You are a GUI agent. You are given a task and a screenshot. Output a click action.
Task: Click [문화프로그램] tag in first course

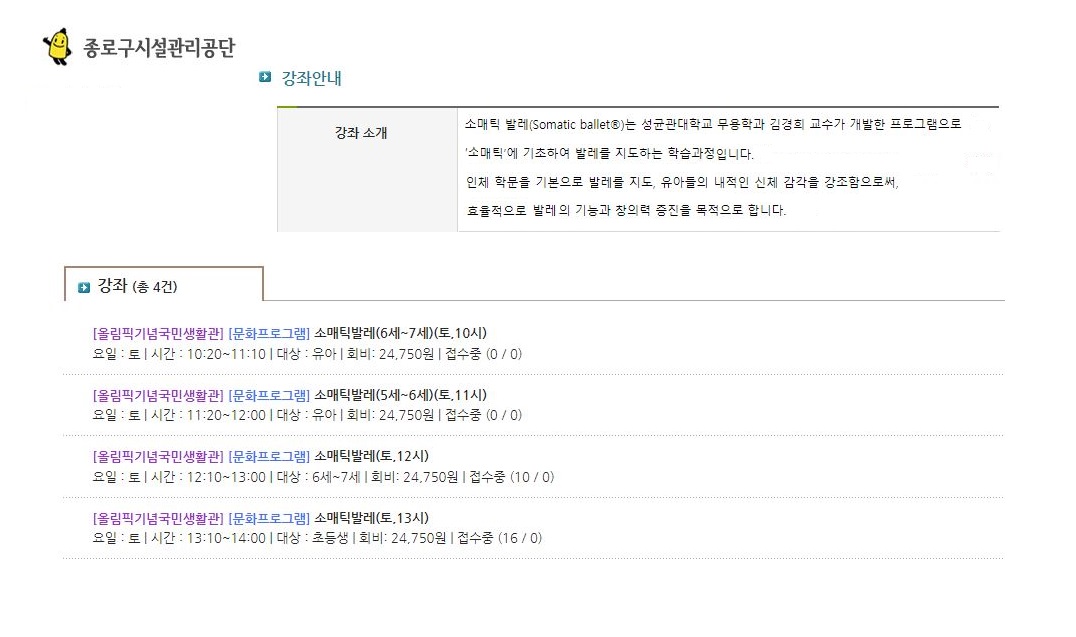click(269, 333)
